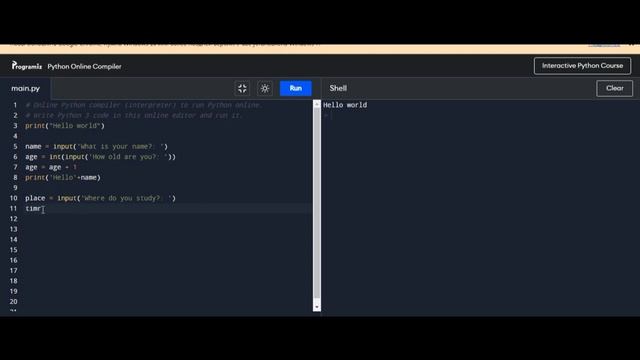
Task: Click scrollbar down arrow in editor
Action: click(x=317, y=307)
